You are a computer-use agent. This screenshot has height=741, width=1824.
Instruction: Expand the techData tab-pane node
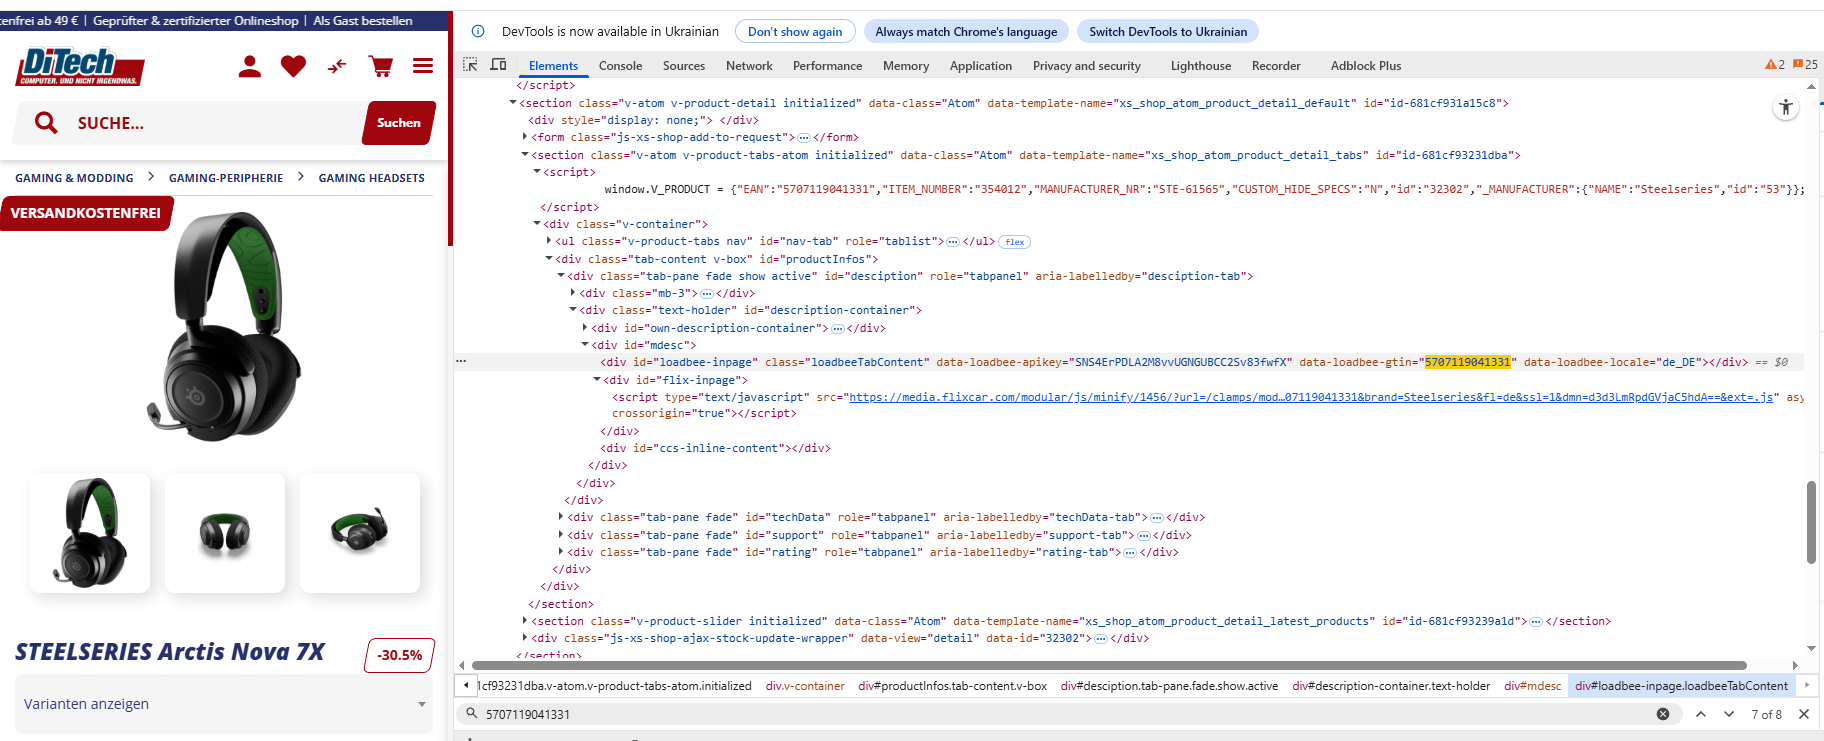pos(561,517)
